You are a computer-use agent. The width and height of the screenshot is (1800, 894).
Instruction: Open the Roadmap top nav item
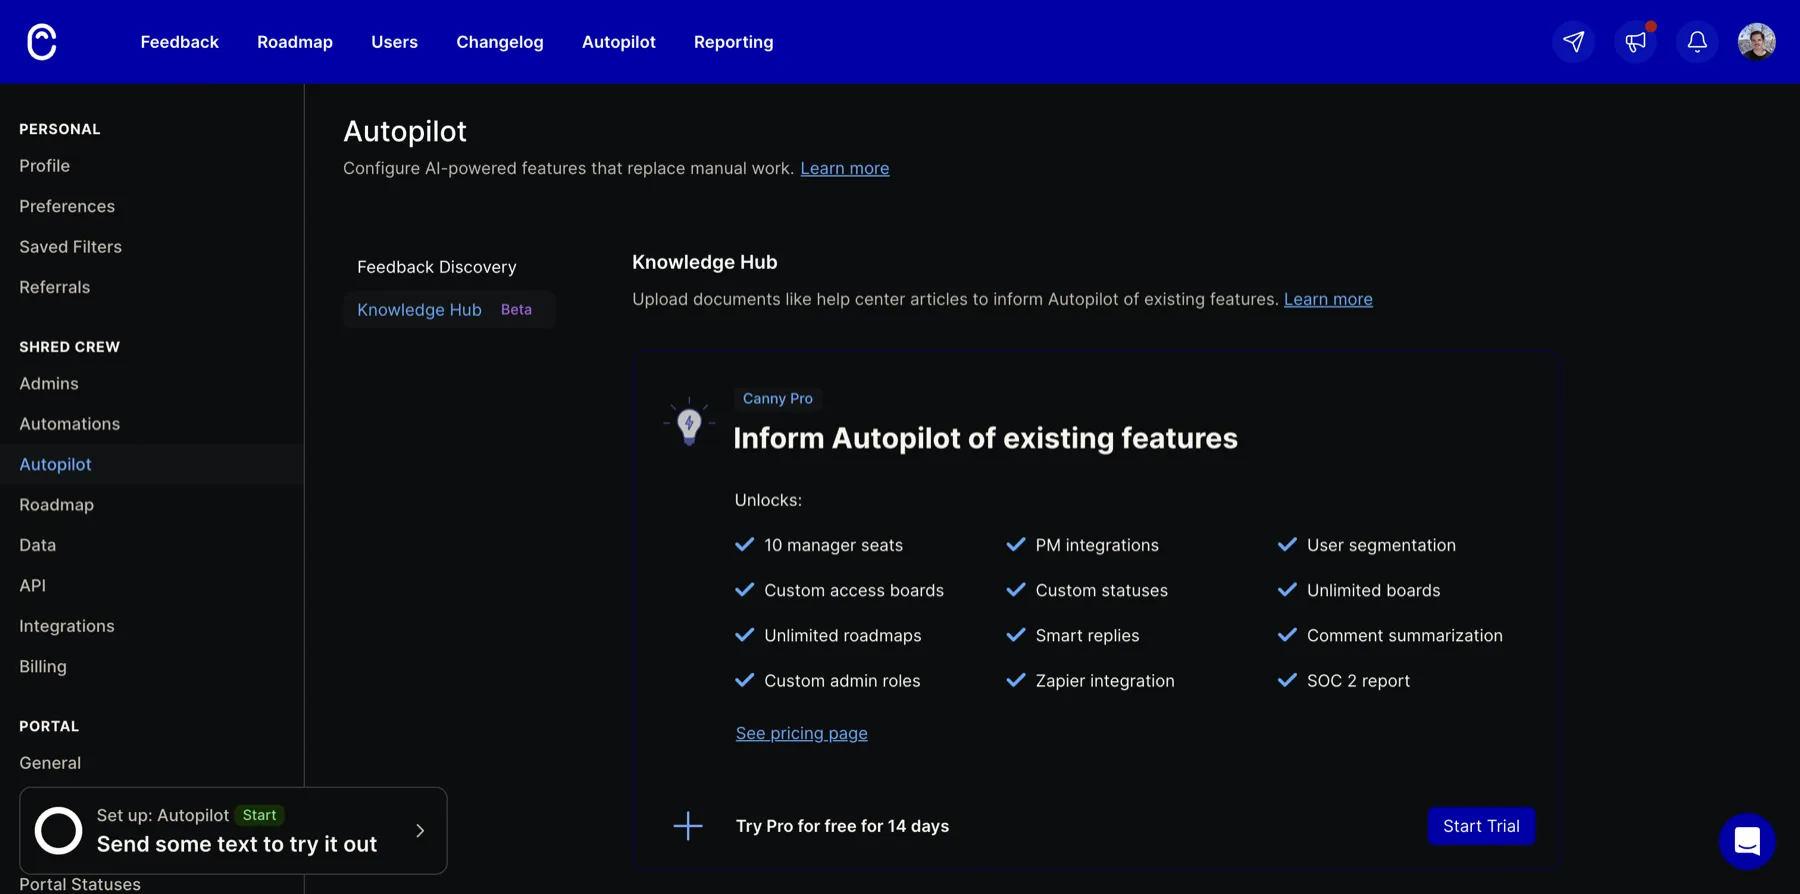(x=295, y=42)
